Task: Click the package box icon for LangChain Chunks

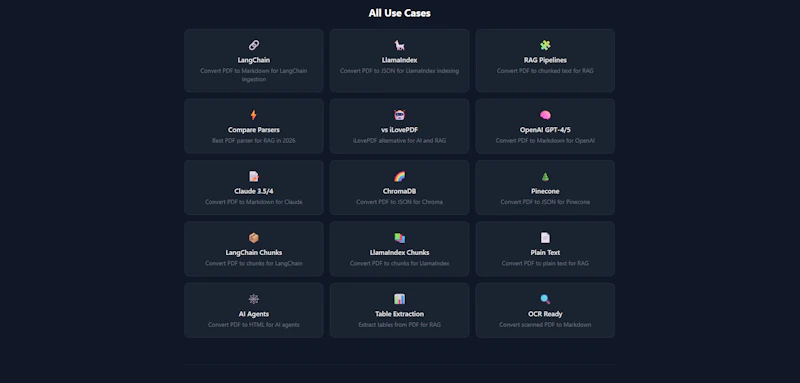Action: tap(254, 238)
